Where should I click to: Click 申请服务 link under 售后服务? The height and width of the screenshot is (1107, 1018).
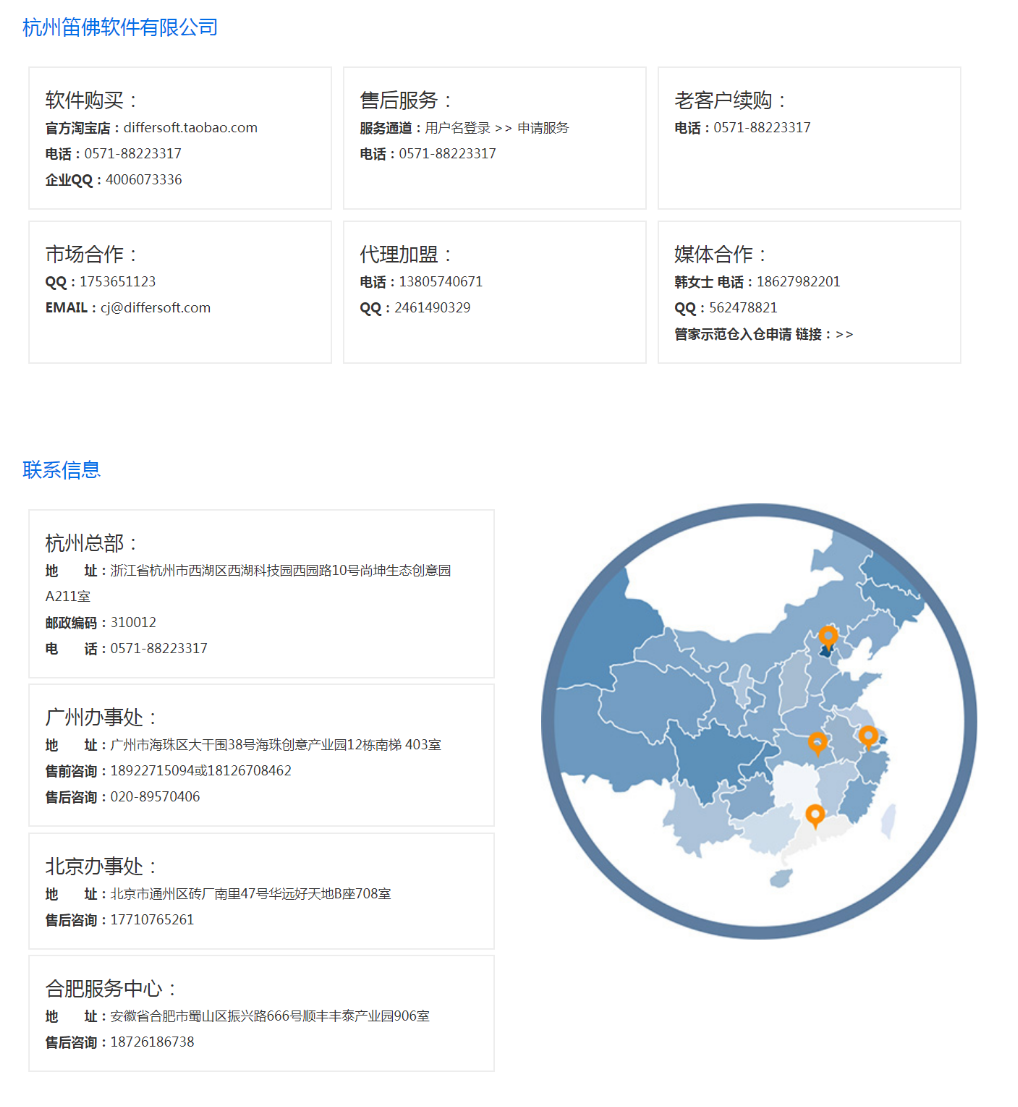(x=543, y=128)
